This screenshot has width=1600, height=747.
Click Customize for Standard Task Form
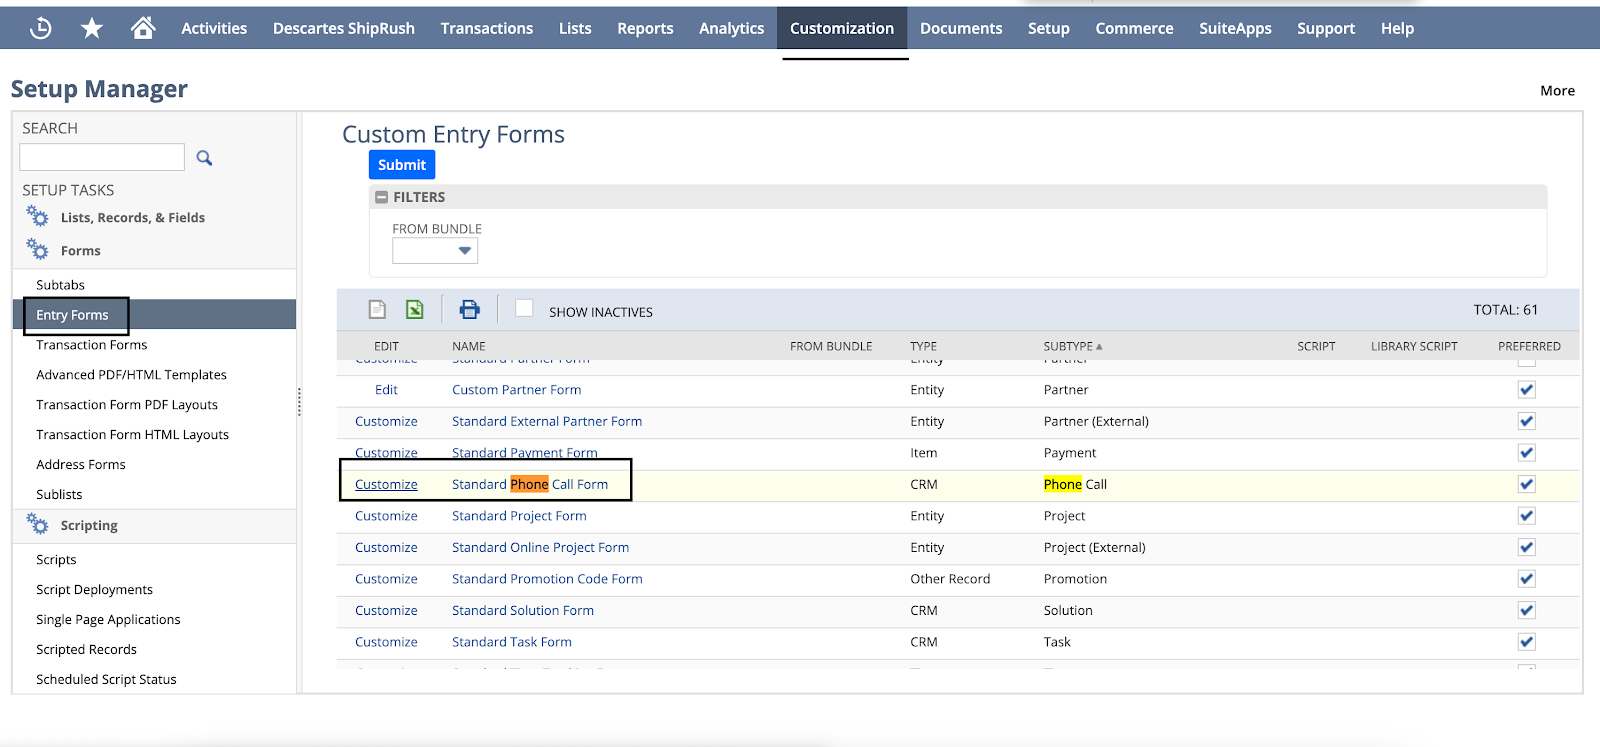point(386,642)
